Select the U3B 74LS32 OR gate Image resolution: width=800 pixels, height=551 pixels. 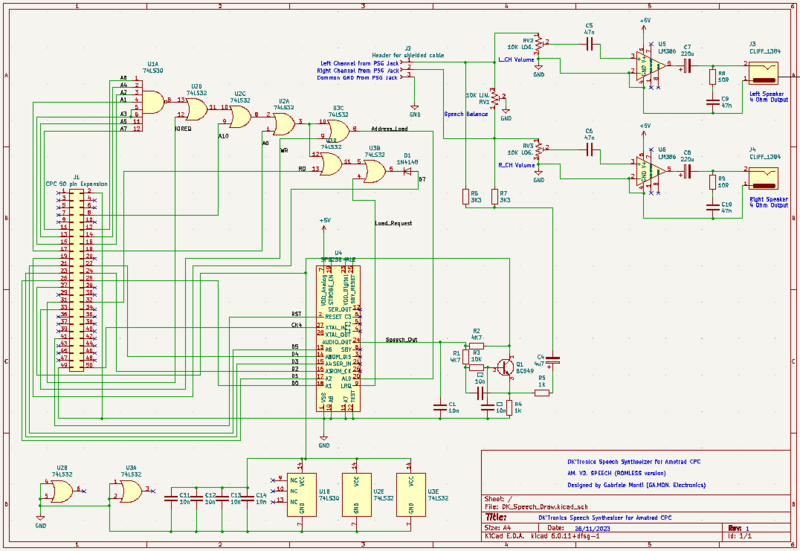pos(373,171)
